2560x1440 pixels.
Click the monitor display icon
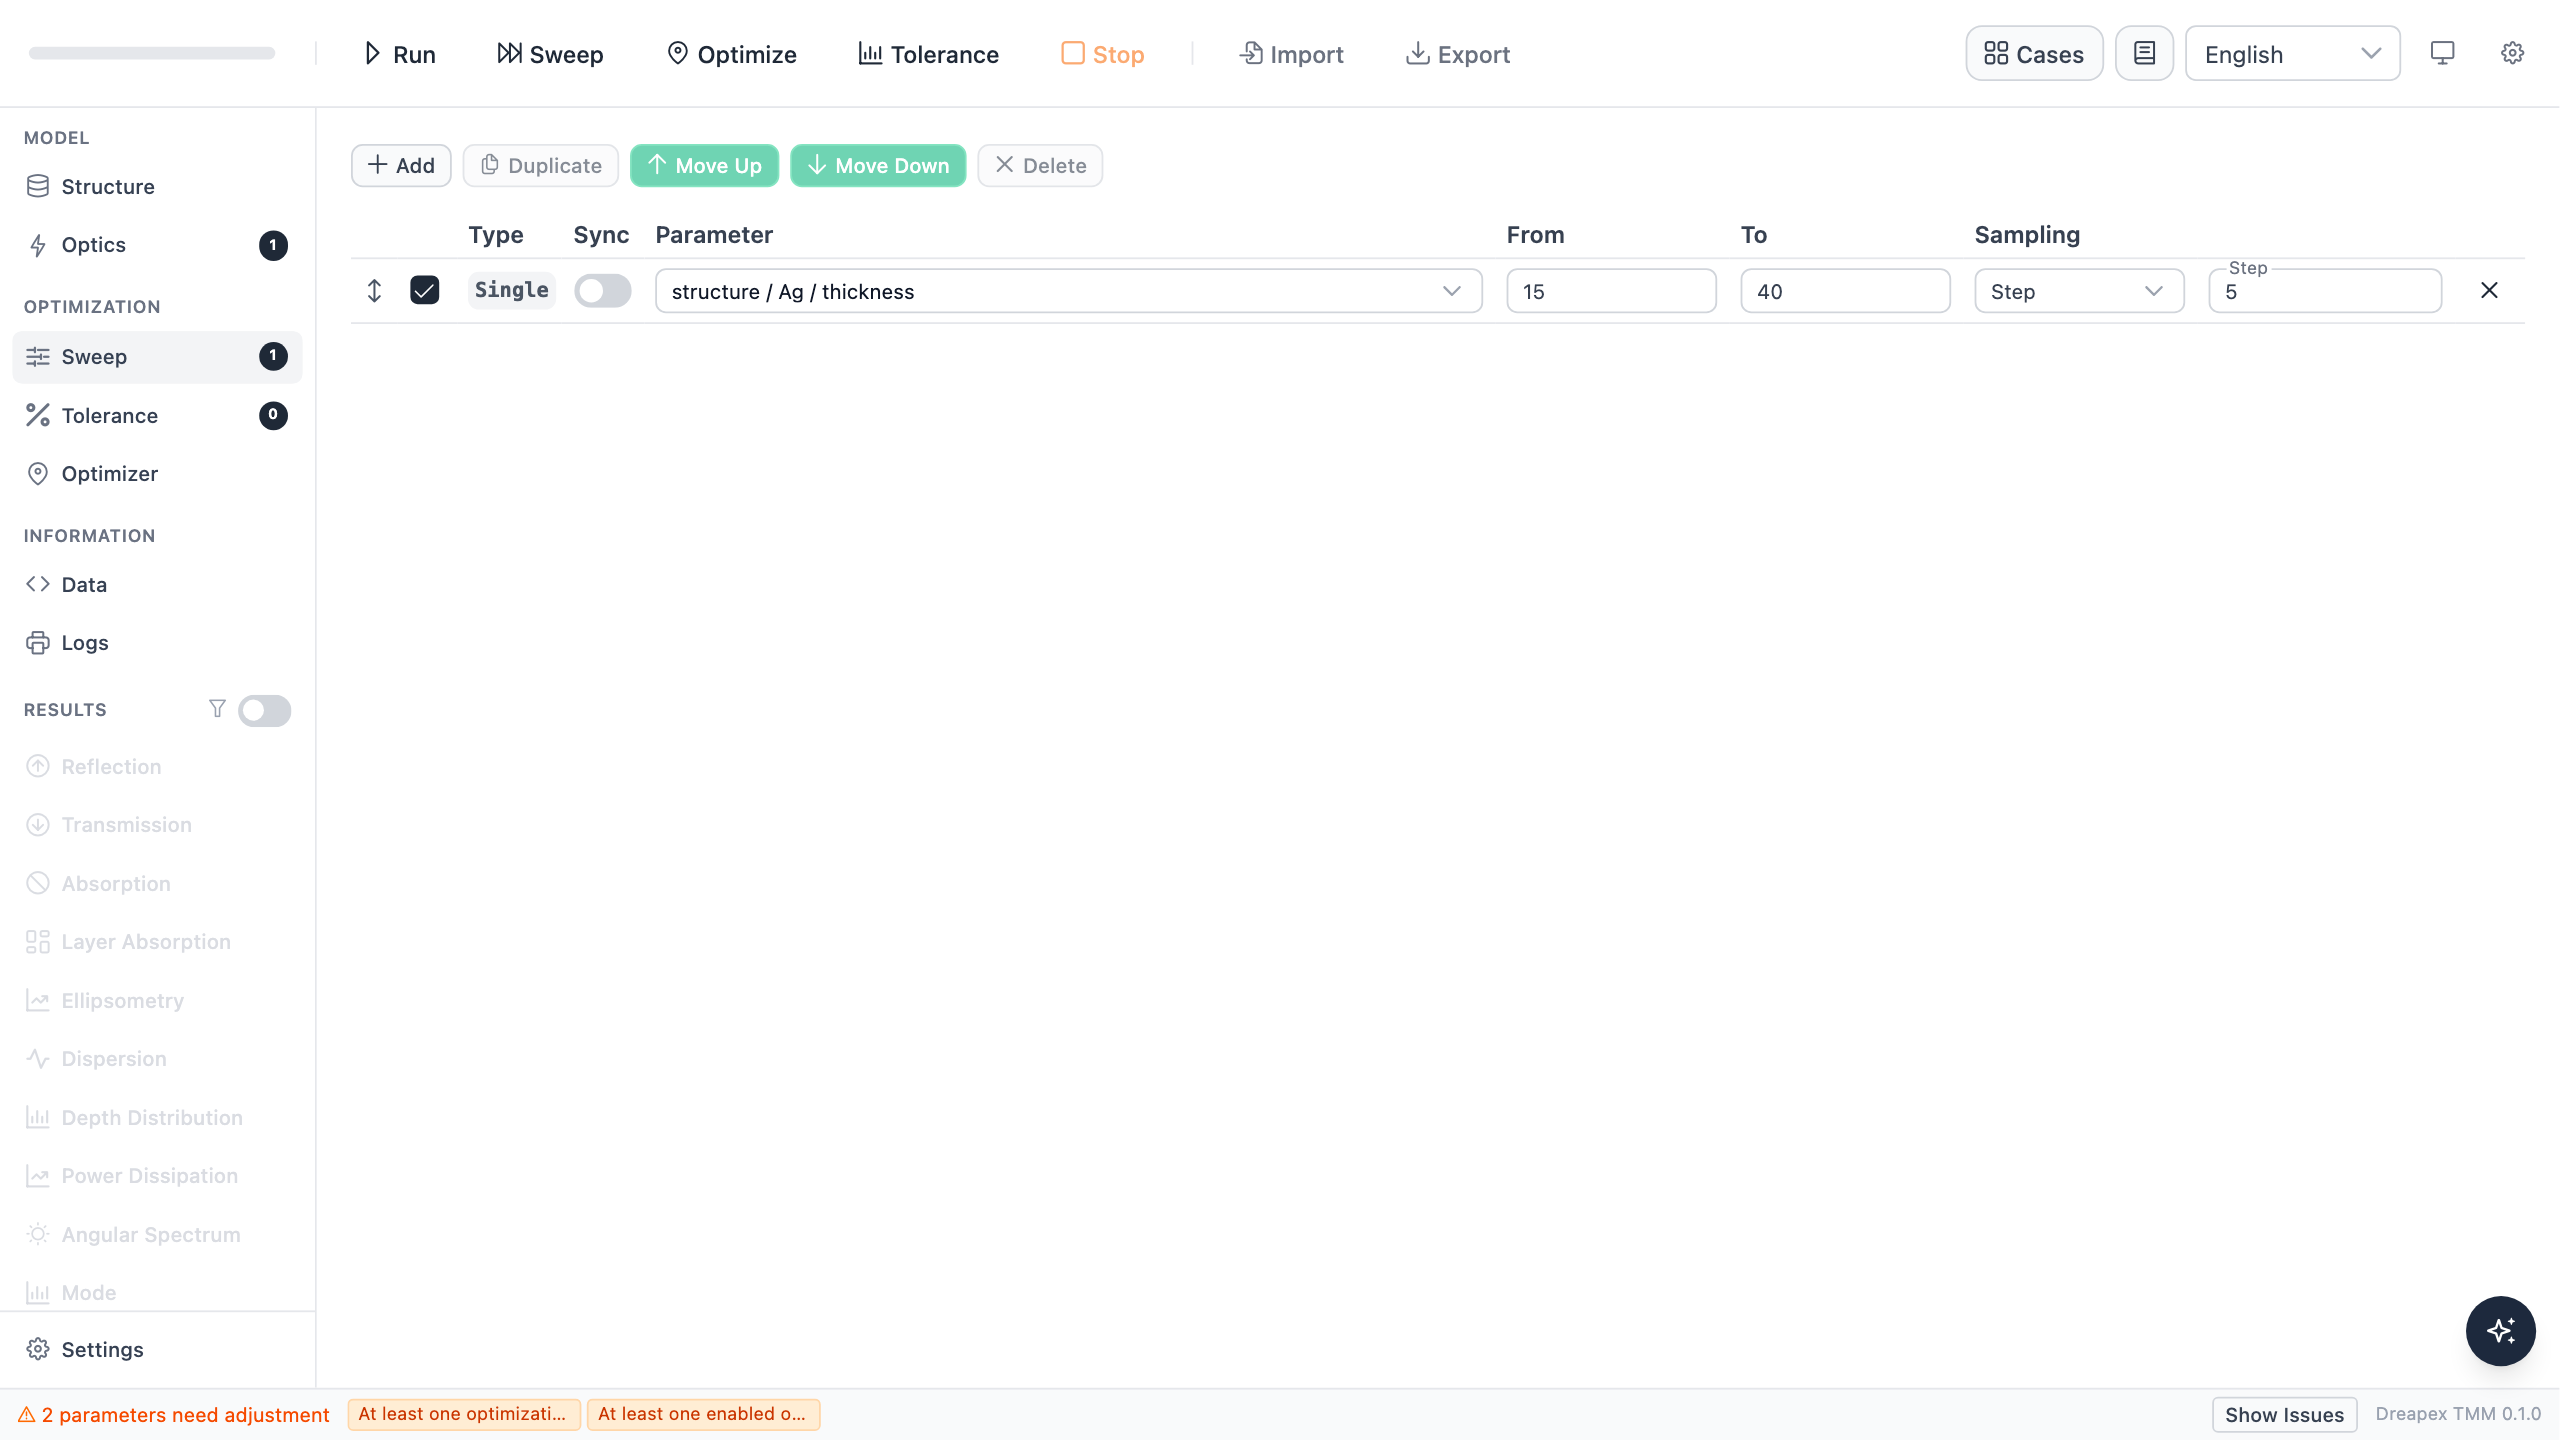pos(2442,53)
